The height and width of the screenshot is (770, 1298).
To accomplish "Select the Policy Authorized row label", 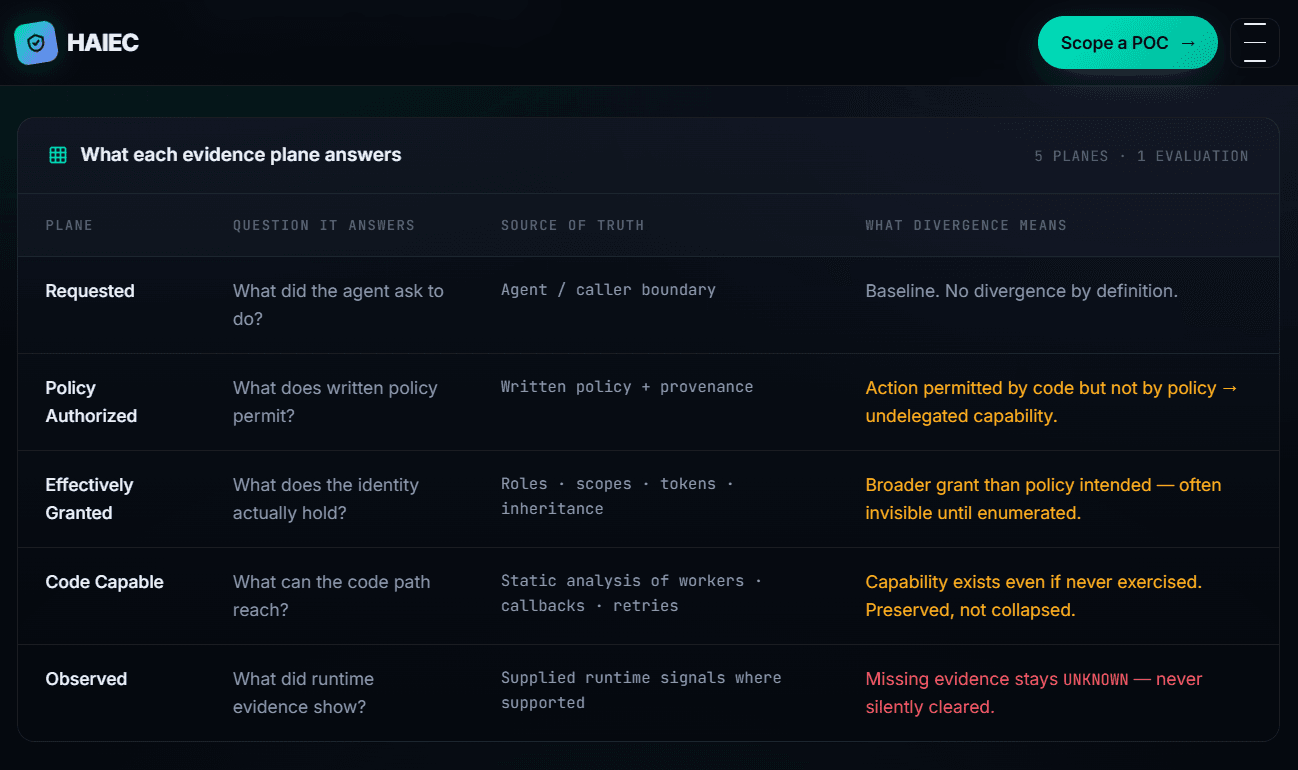I will [91, 402].
